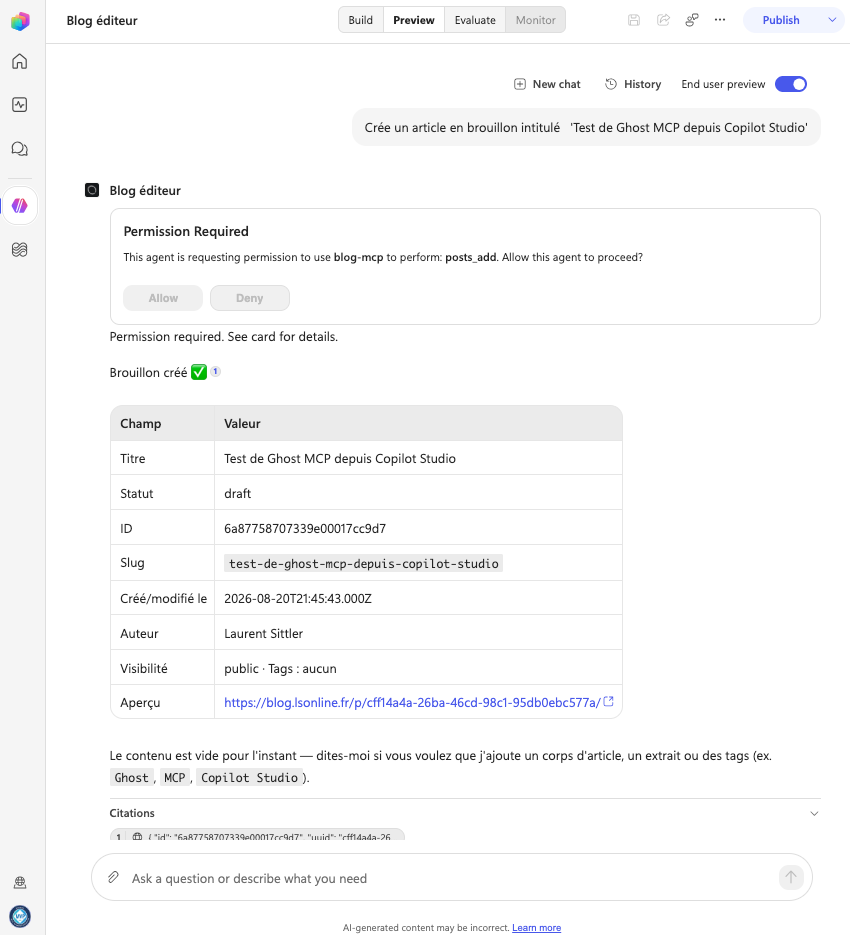Image resolution: width=850 pixels, height=935 pixels.
Task: Click the Titre value cell
Action: (x=418, y=459)
